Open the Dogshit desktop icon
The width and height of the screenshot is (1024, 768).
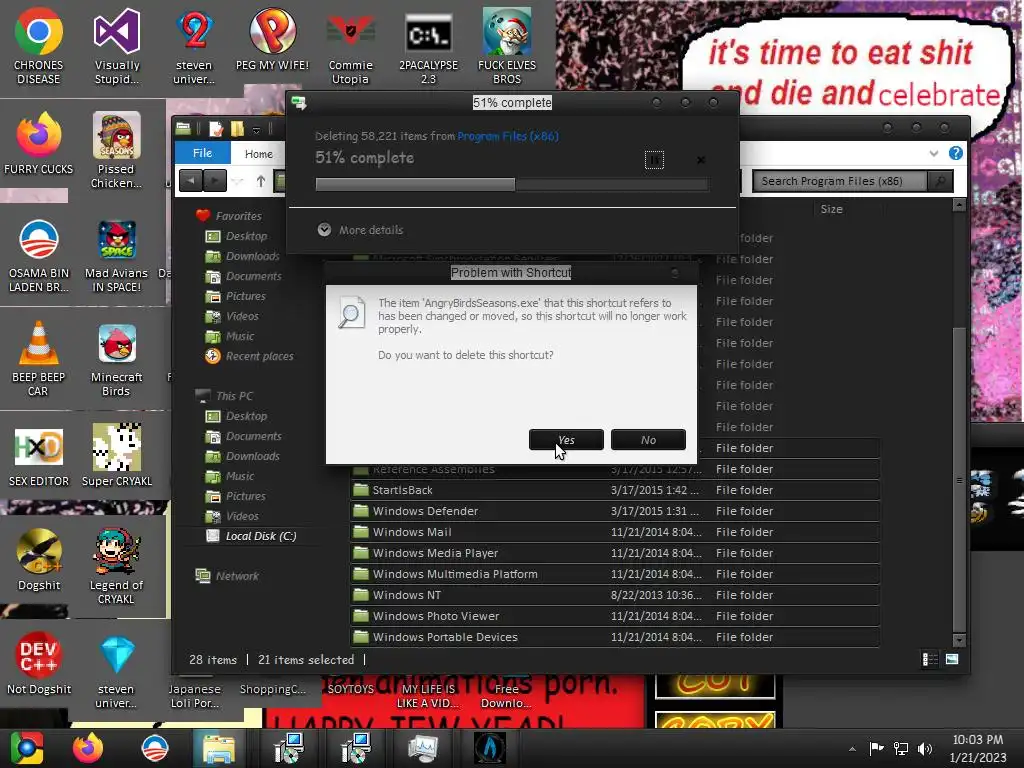pyautogui.click(x=39, y=559)
